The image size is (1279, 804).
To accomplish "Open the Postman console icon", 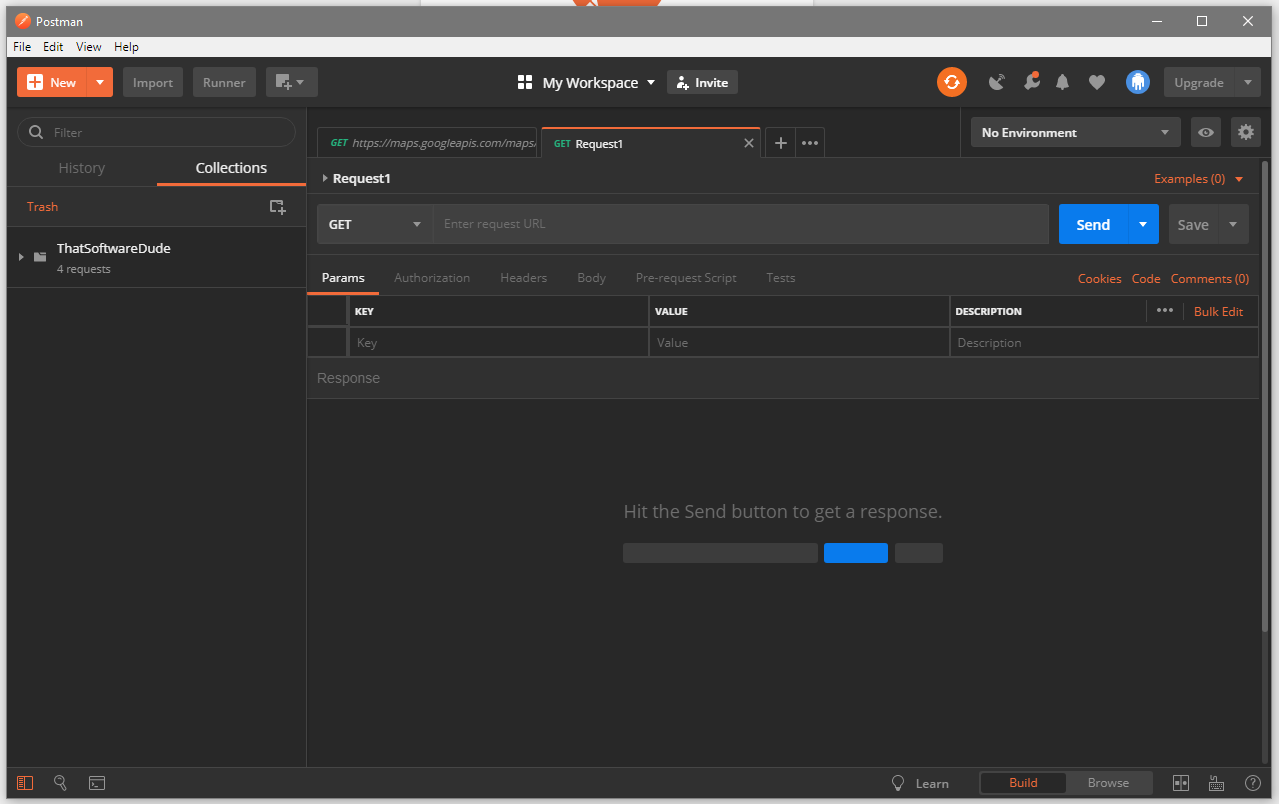I will pyautogui.click(x=97, y=783).
